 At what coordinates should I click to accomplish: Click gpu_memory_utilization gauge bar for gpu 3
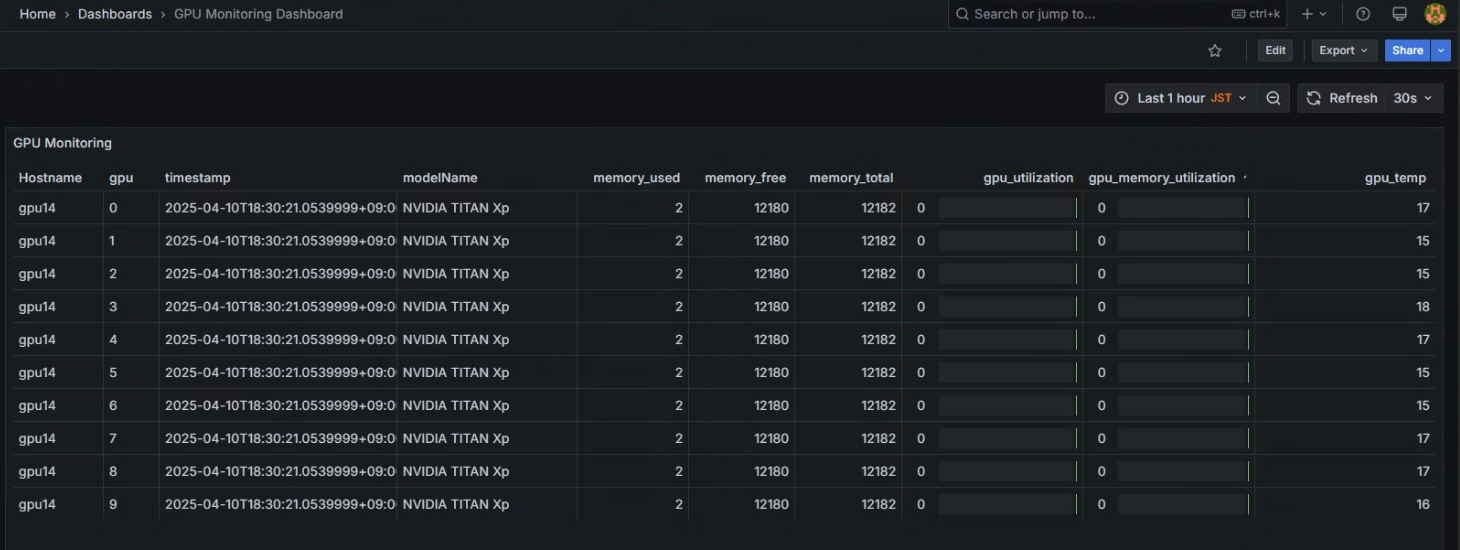[1185, 307]
